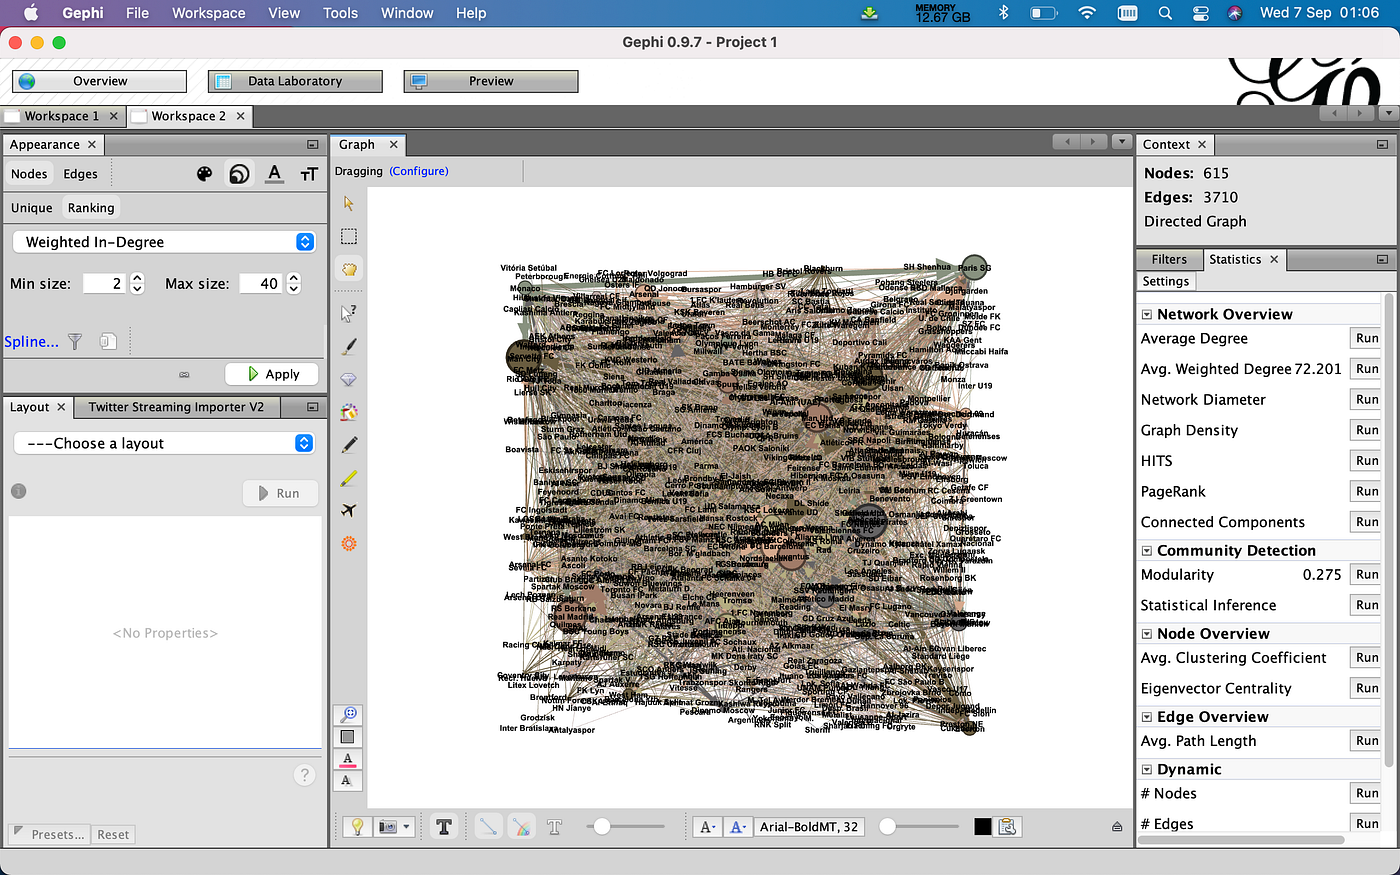Switch Appearance to Edges mode
This screenshot has width=1400, height=875.
point(81,174)
